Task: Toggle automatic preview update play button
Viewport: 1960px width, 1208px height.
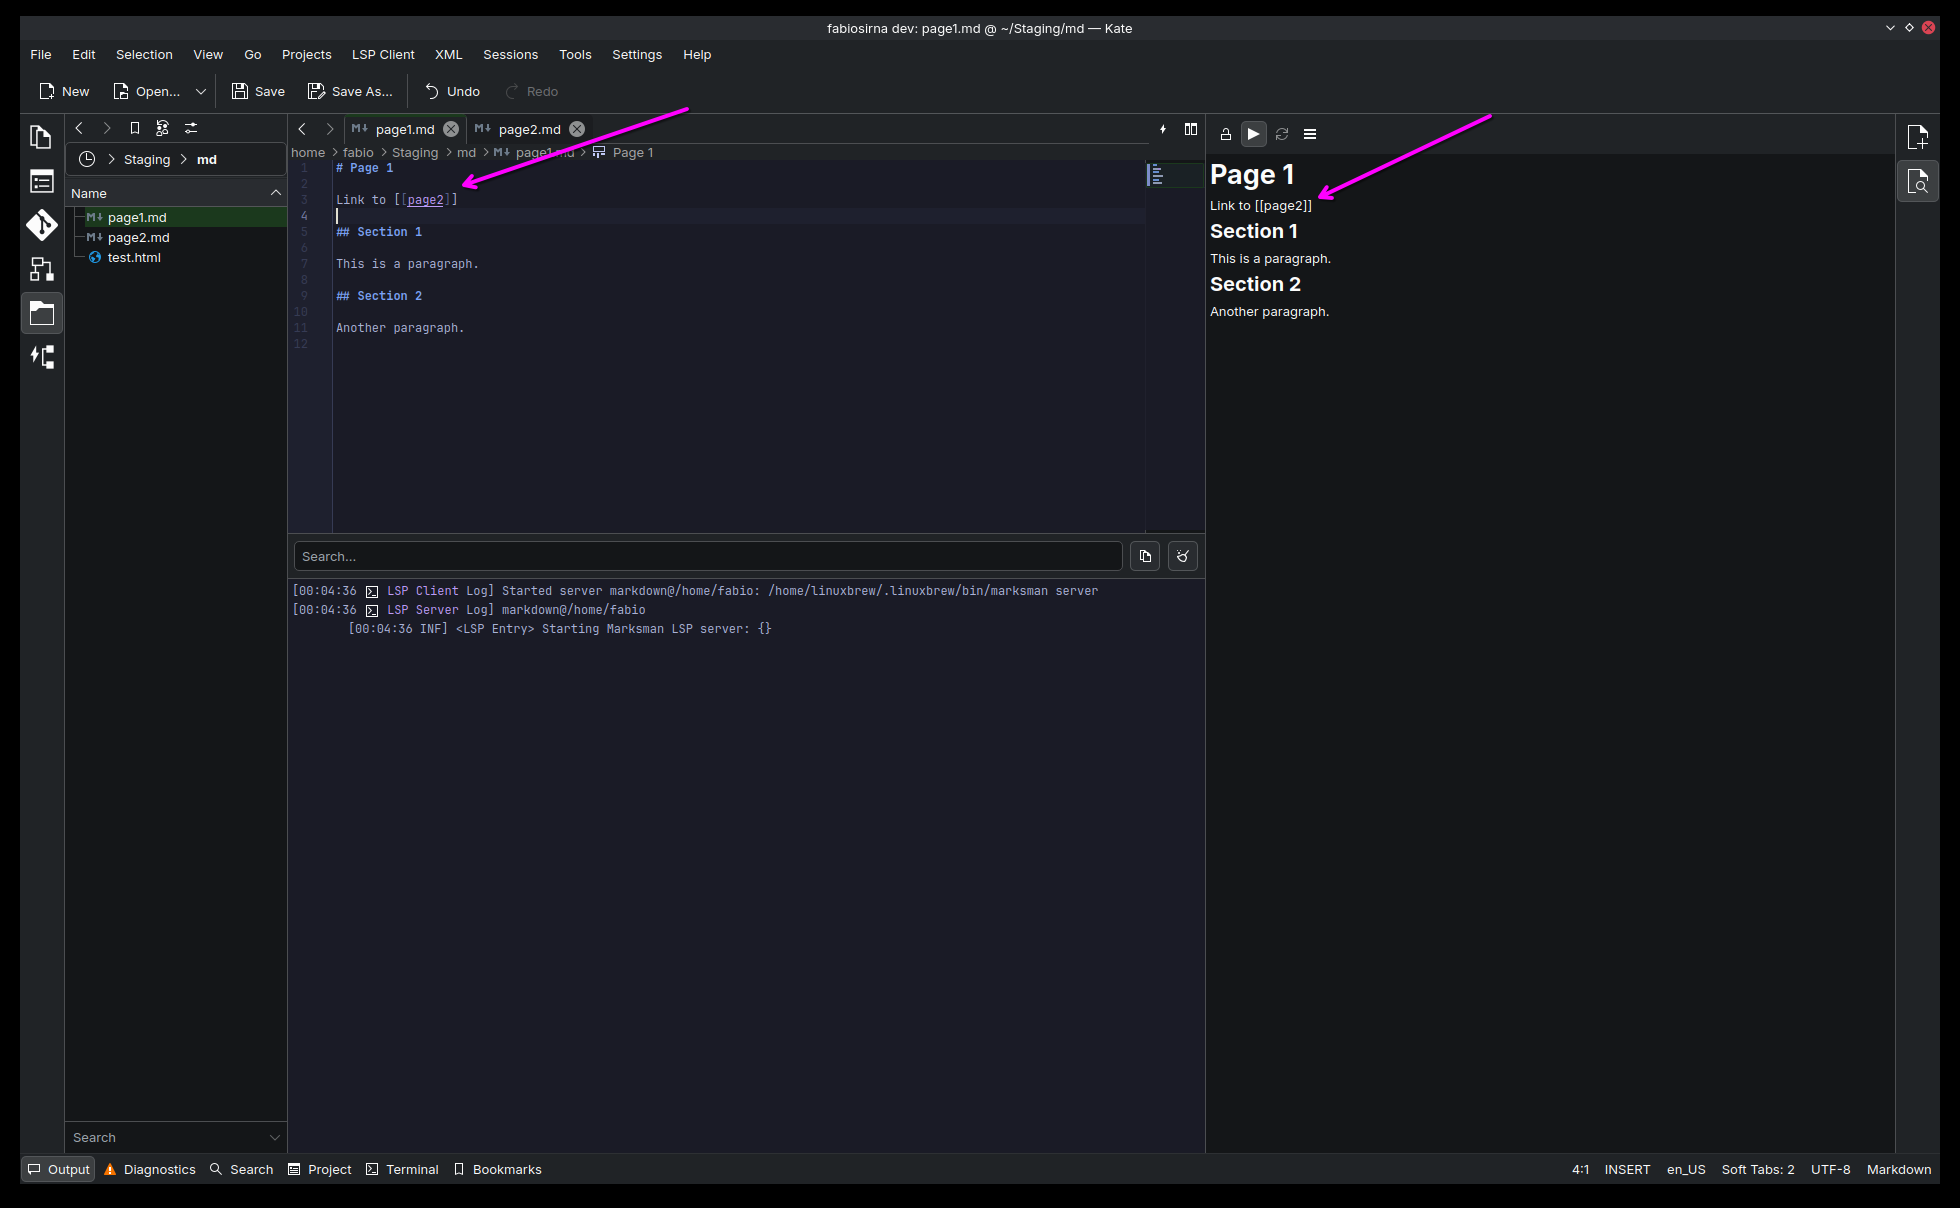Action: 1253,134
